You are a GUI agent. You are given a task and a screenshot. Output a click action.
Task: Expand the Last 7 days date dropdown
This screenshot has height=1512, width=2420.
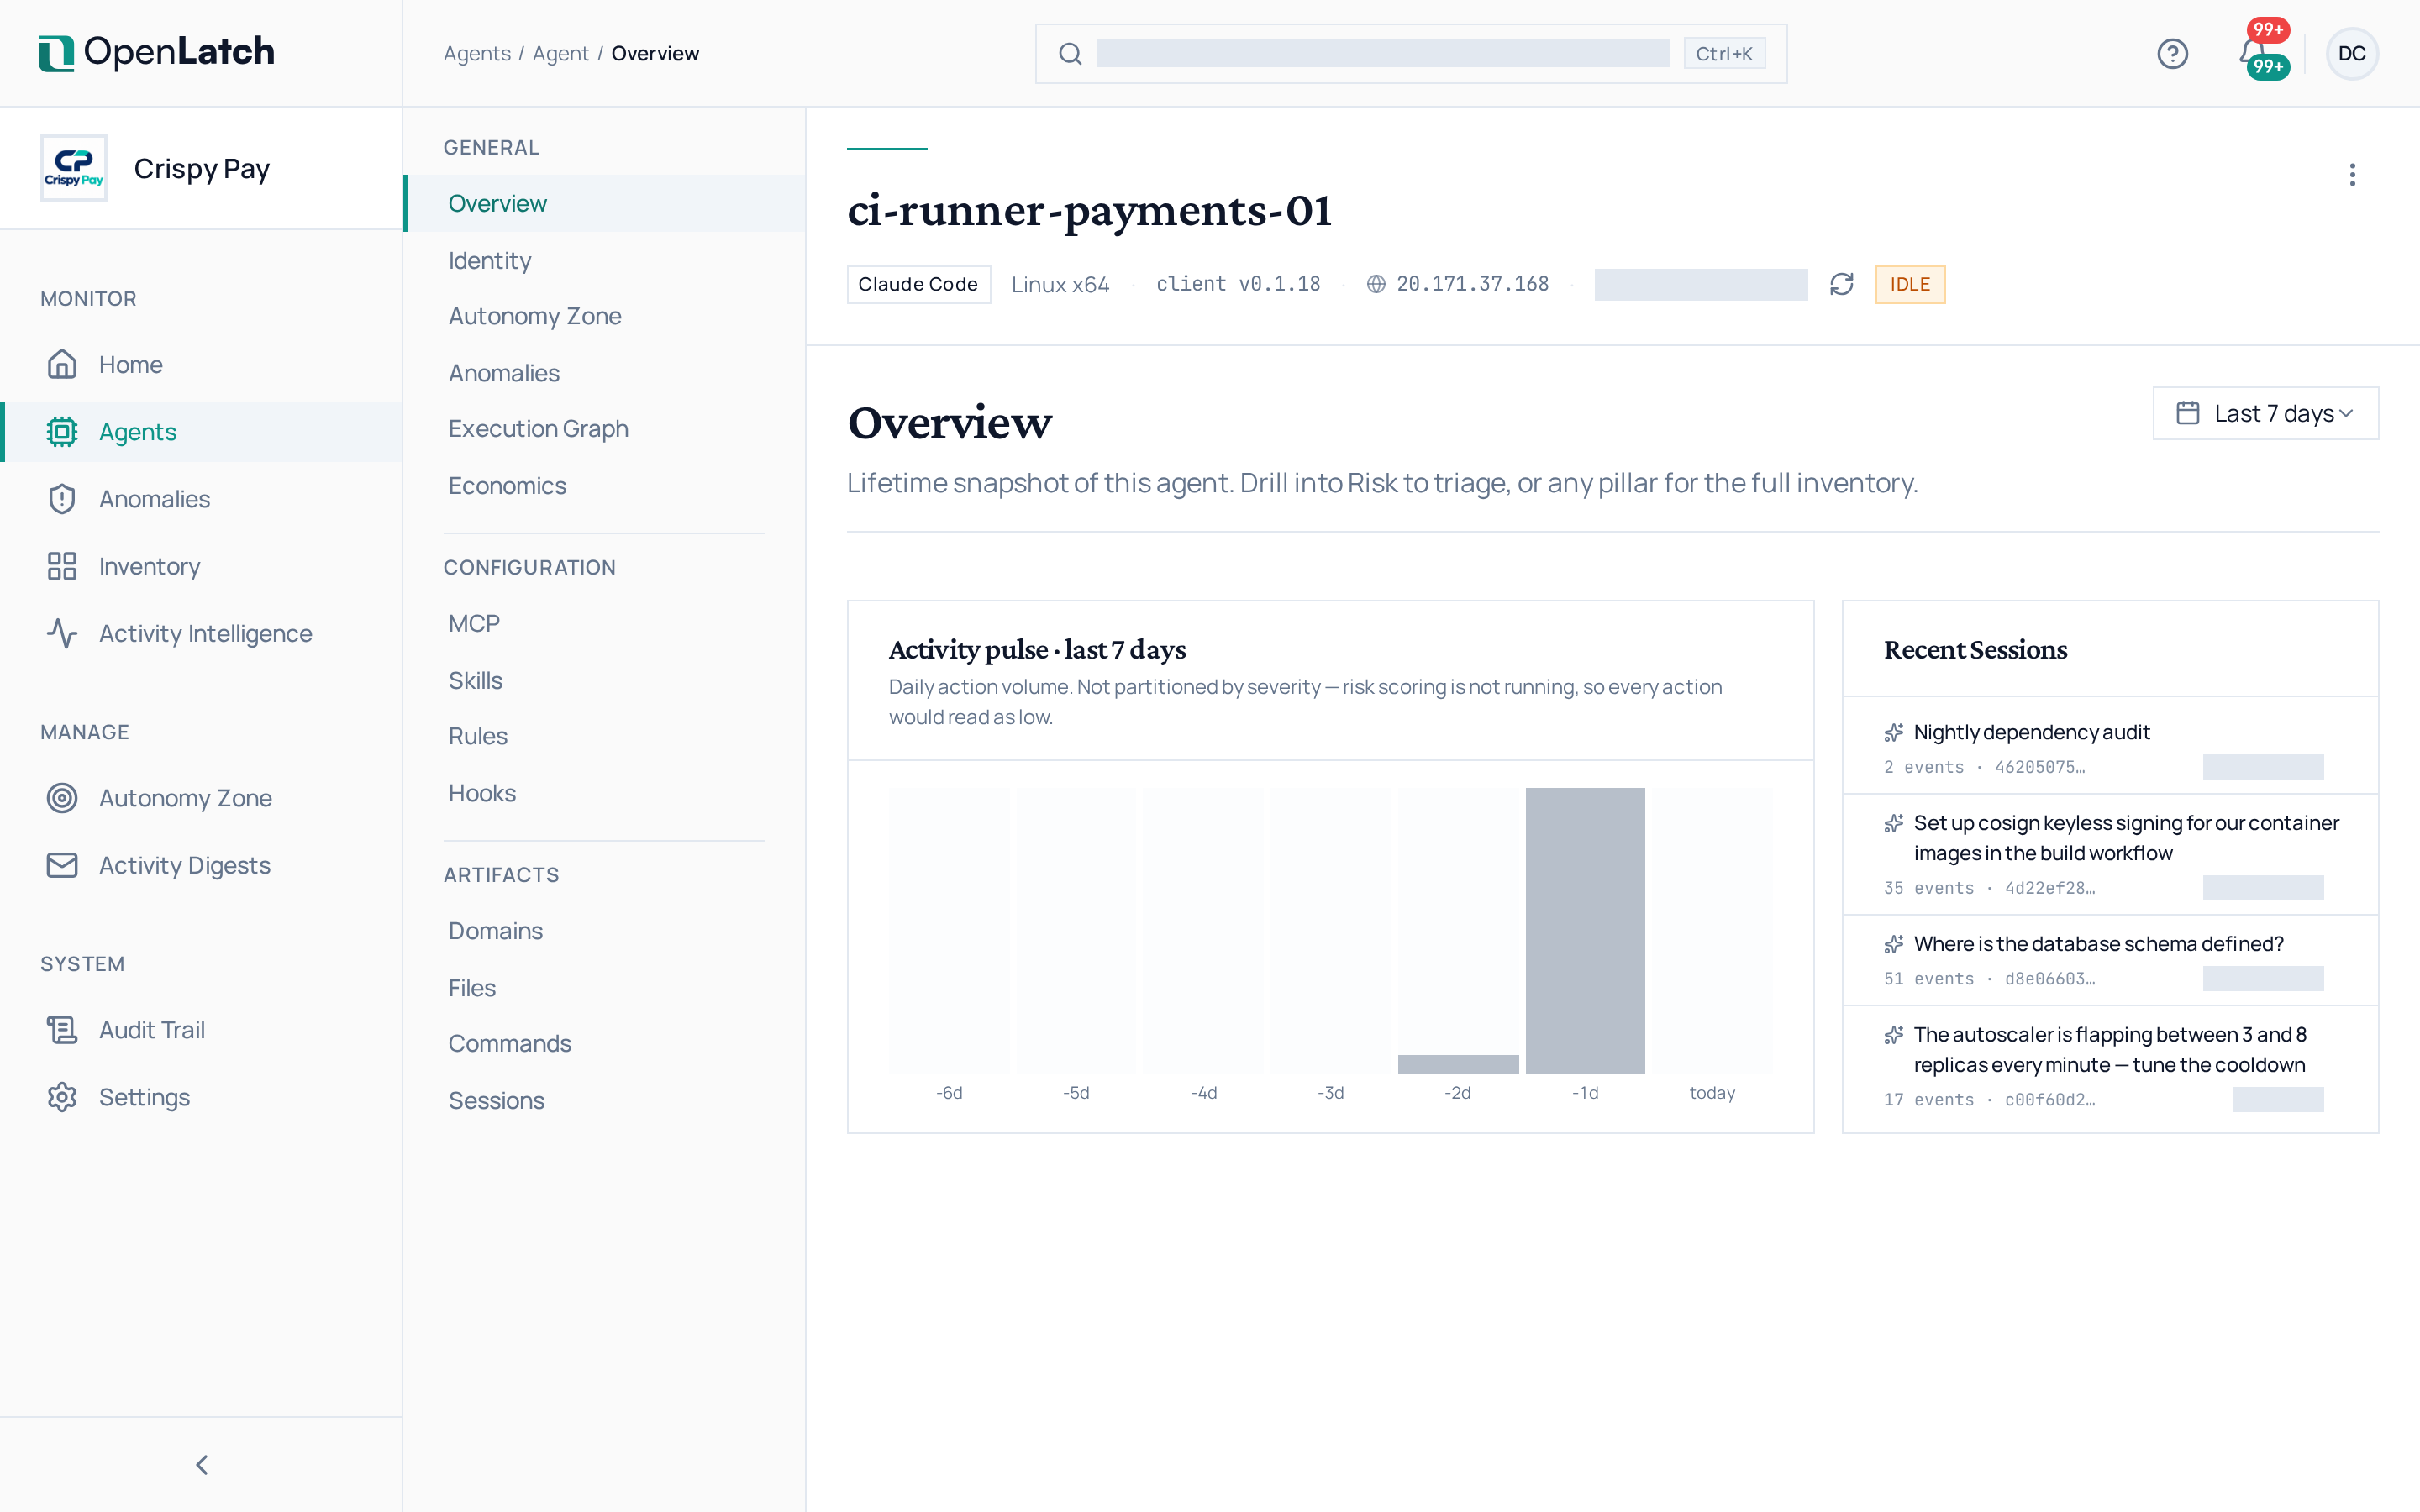click(x=2265, y=413)
